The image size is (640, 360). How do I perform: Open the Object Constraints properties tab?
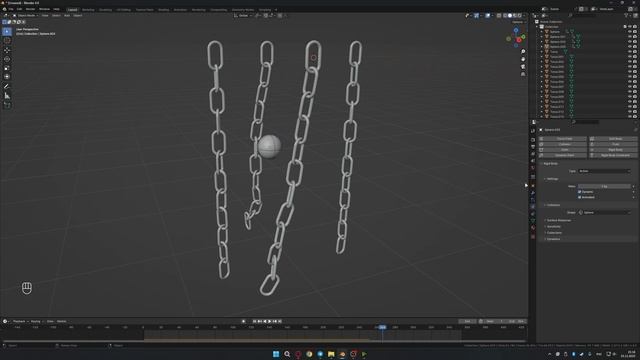[x=533, y=213]
